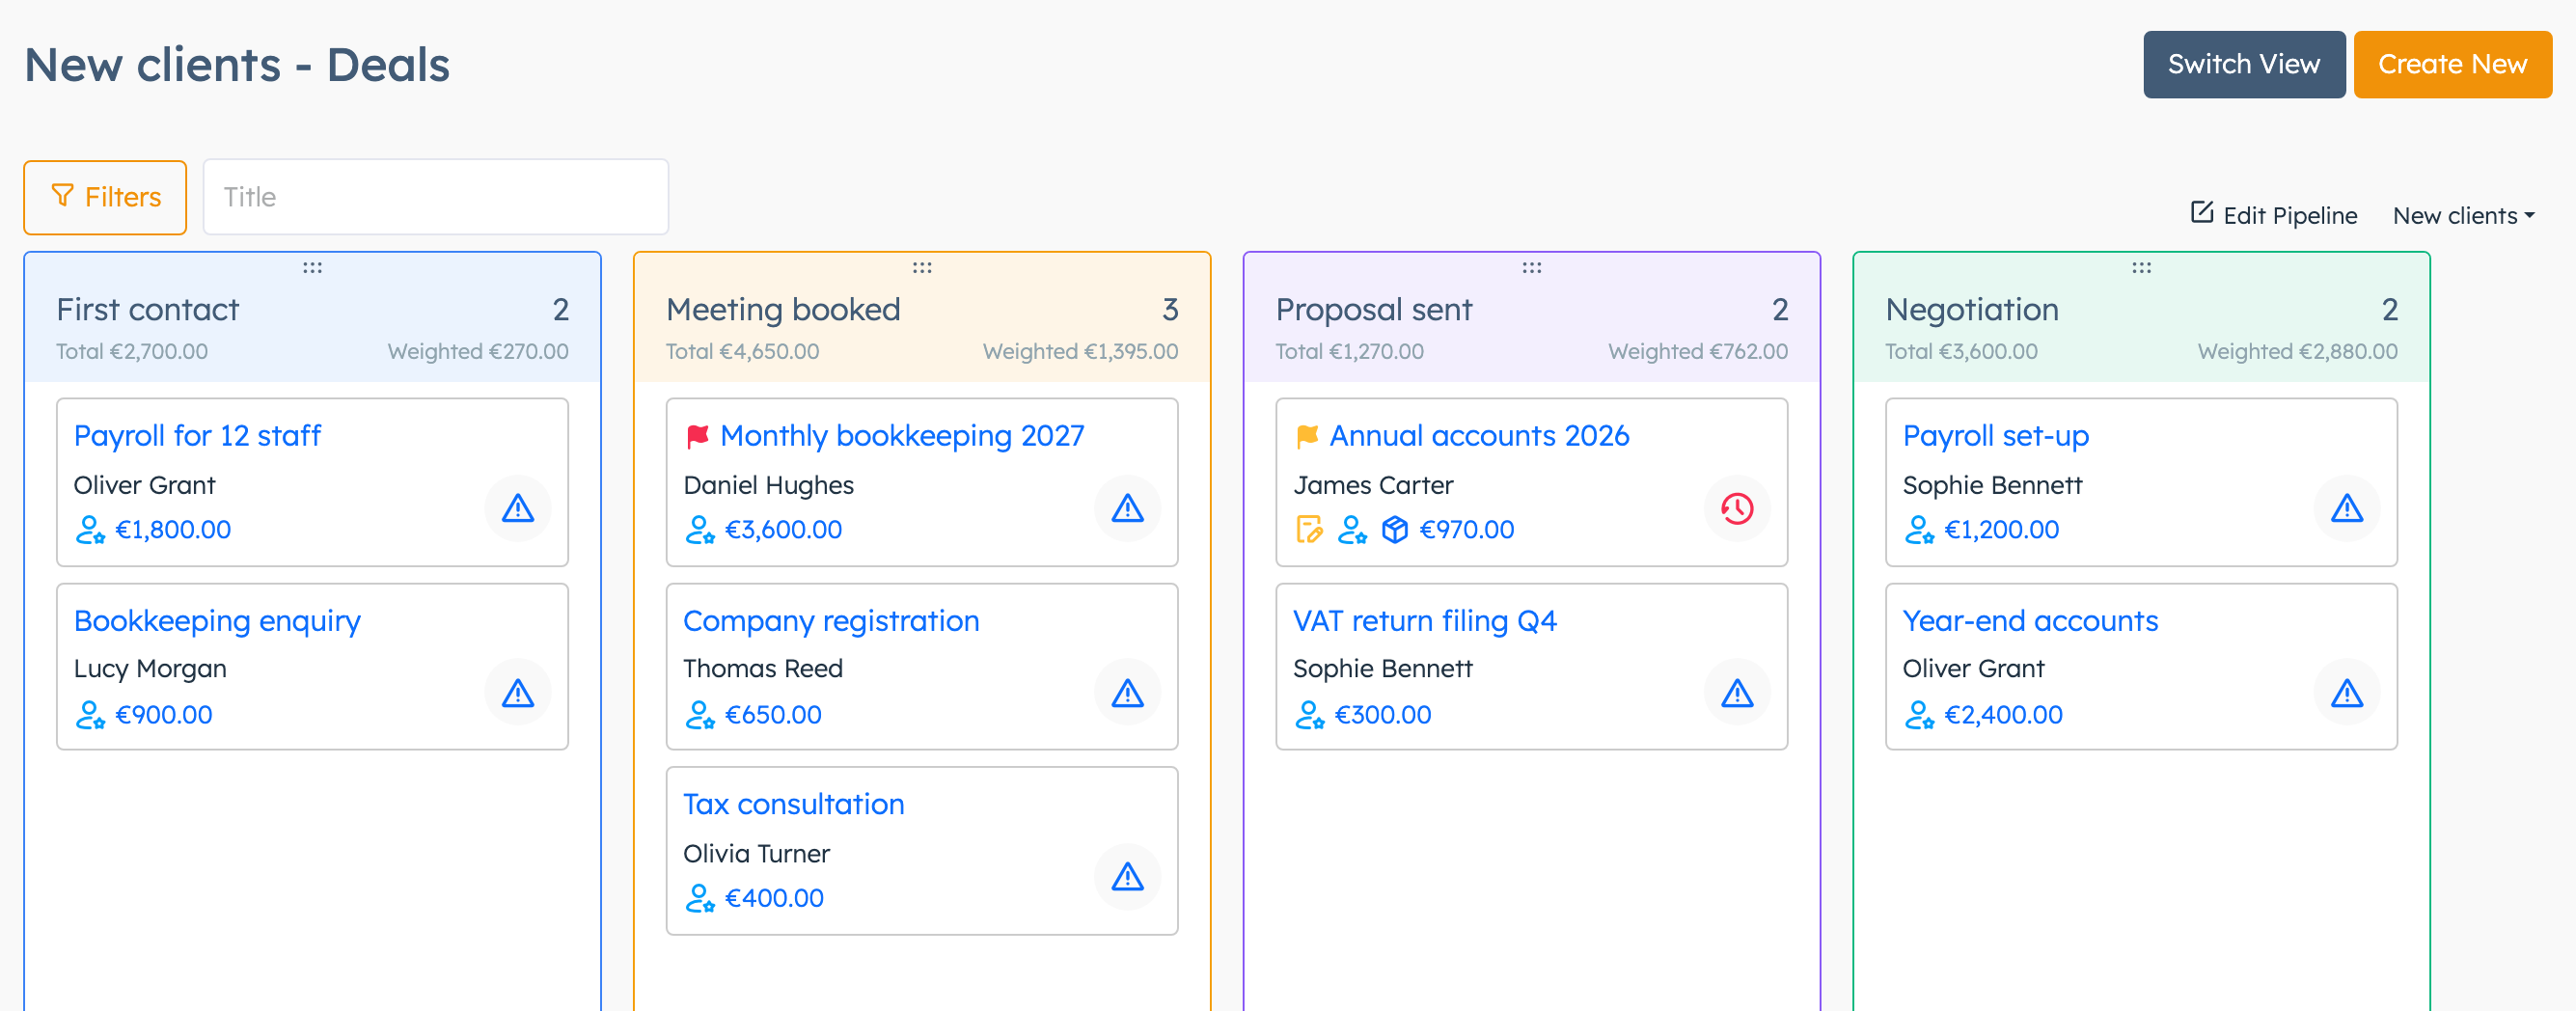
Task: Click warning icon on Year-end accounts card
Action: [x=2346, y=692]
